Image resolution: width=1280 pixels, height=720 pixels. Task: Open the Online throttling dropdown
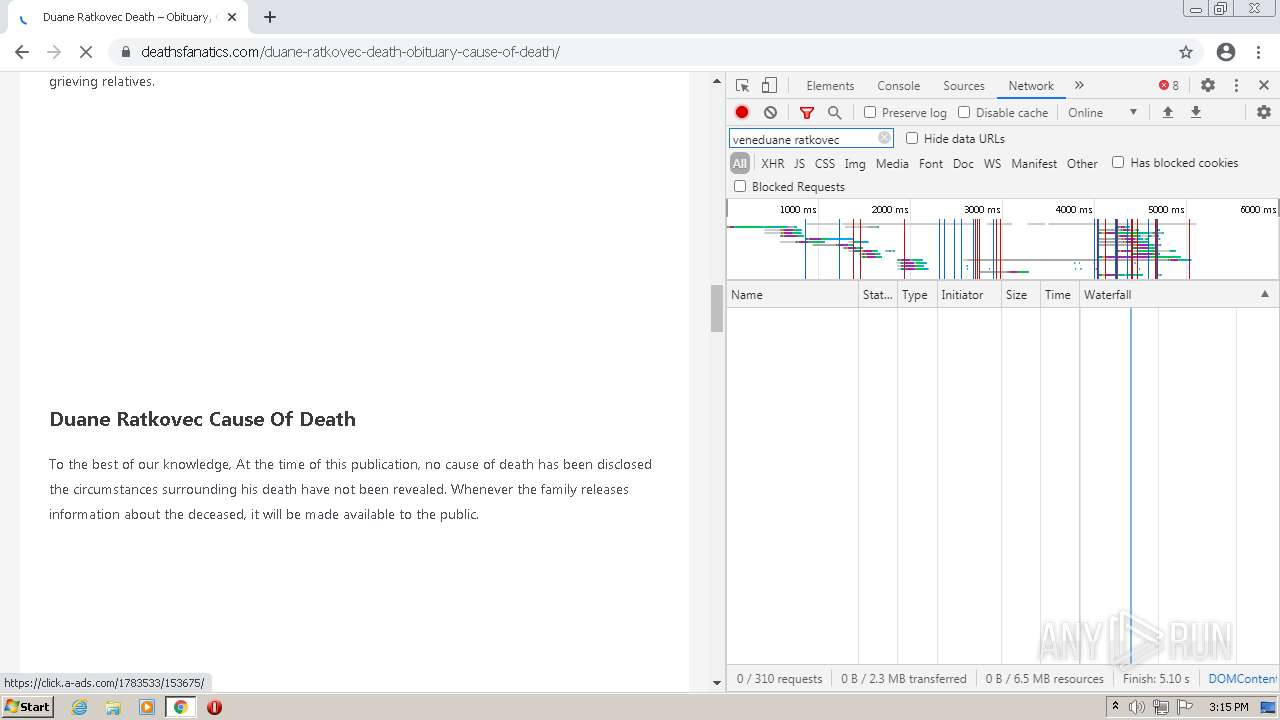[1103, 112]
